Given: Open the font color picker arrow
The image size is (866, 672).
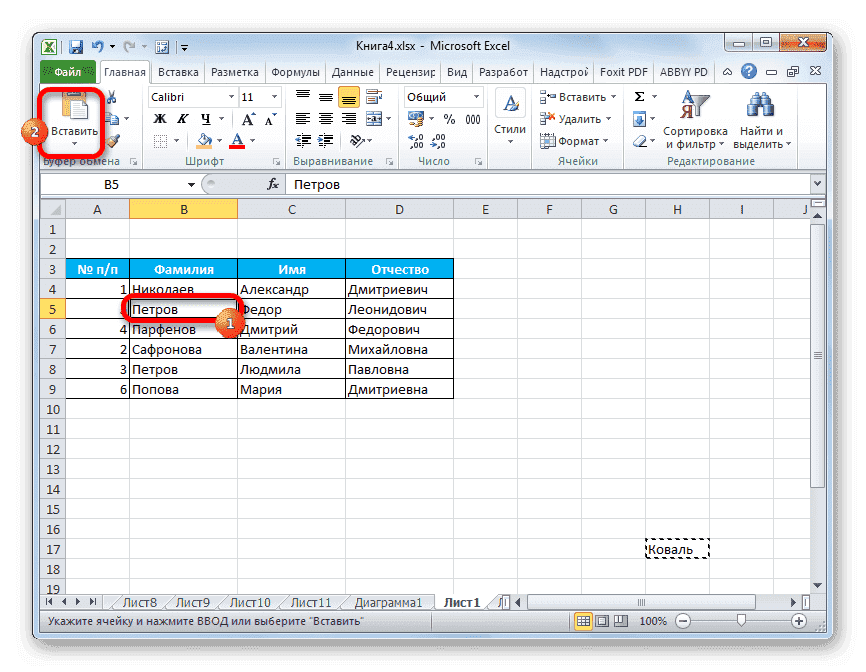Looking at the screenshot, I should [x=251, y=141].
